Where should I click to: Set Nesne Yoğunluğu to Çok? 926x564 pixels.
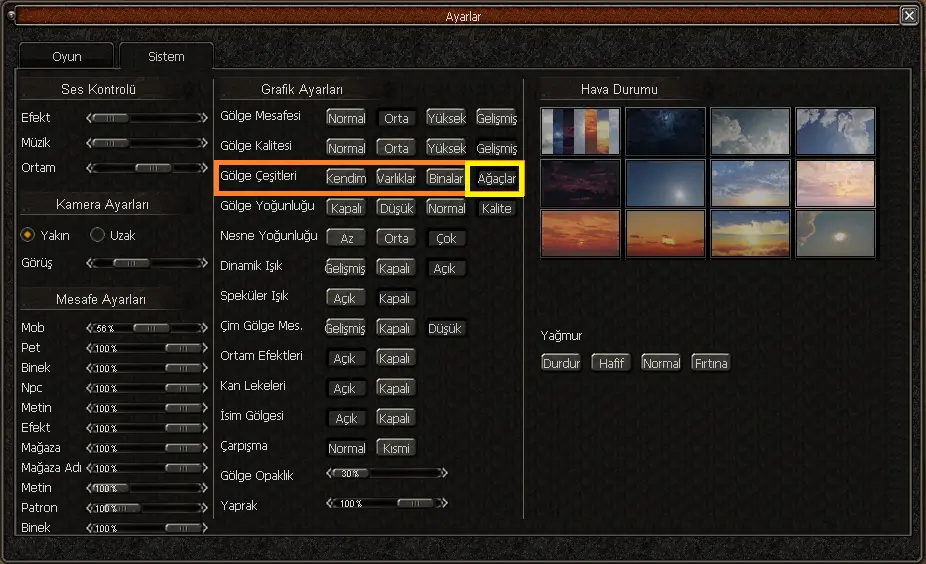coord(446,238)
